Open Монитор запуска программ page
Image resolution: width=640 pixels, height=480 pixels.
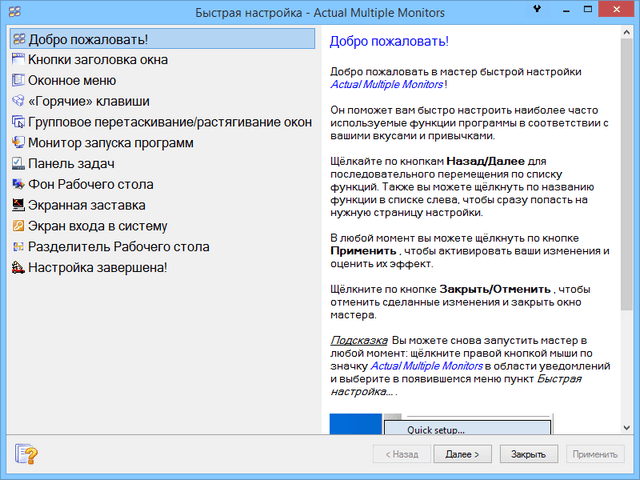pos(111,143)
